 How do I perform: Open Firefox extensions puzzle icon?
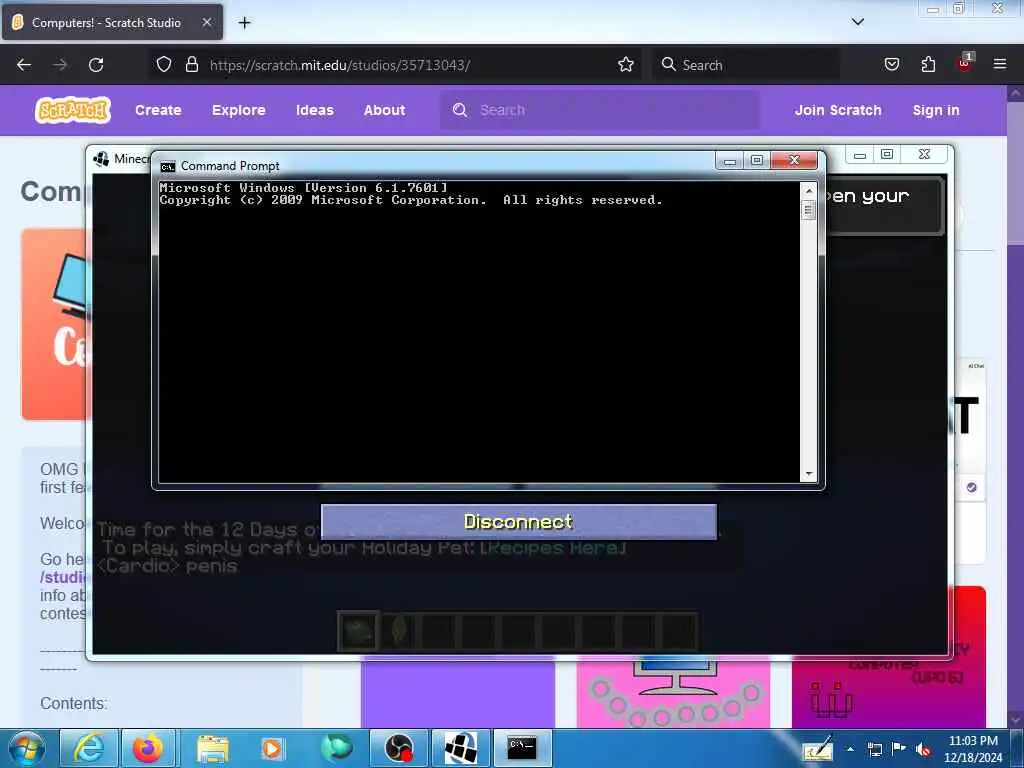coord(928,65)
